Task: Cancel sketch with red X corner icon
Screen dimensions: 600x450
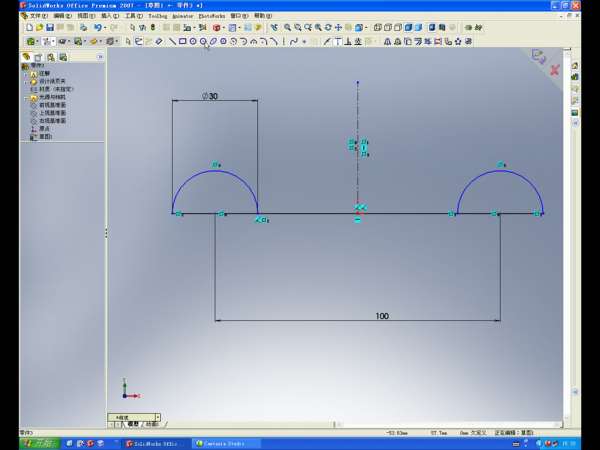Action: click(553, 71)
